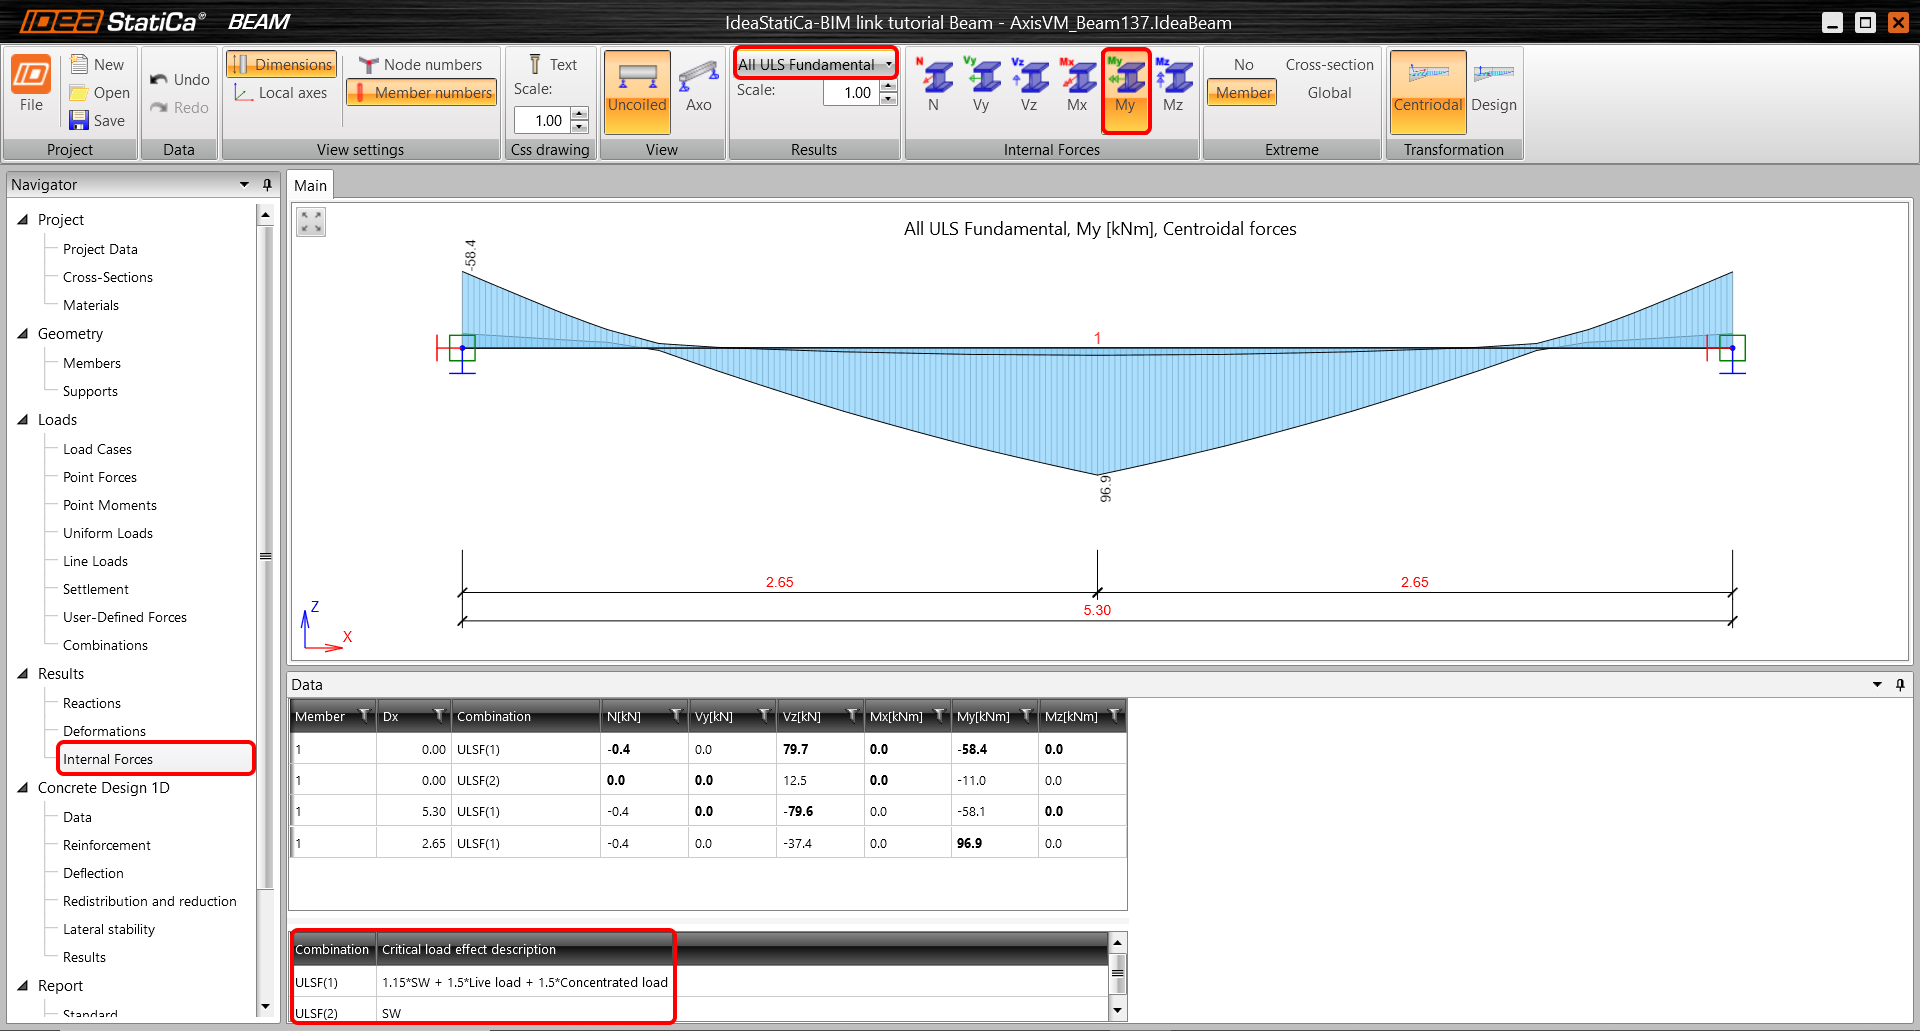Switch to Axo view
The width and height of the screenshot is (1920, 1031).
[x=698, y=86]
